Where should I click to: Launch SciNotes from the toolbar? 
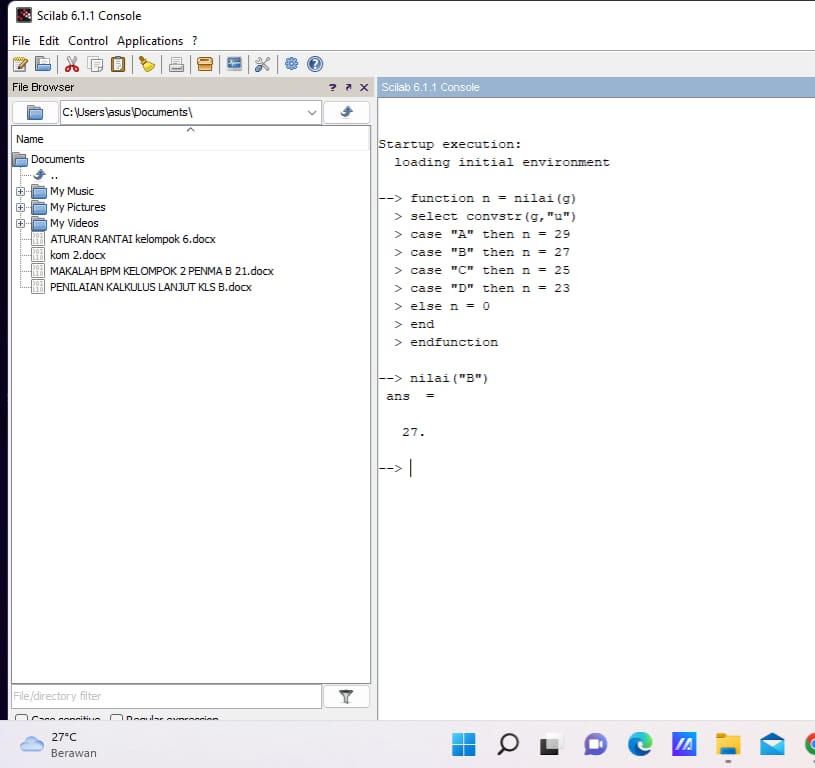tap(20, 64)
